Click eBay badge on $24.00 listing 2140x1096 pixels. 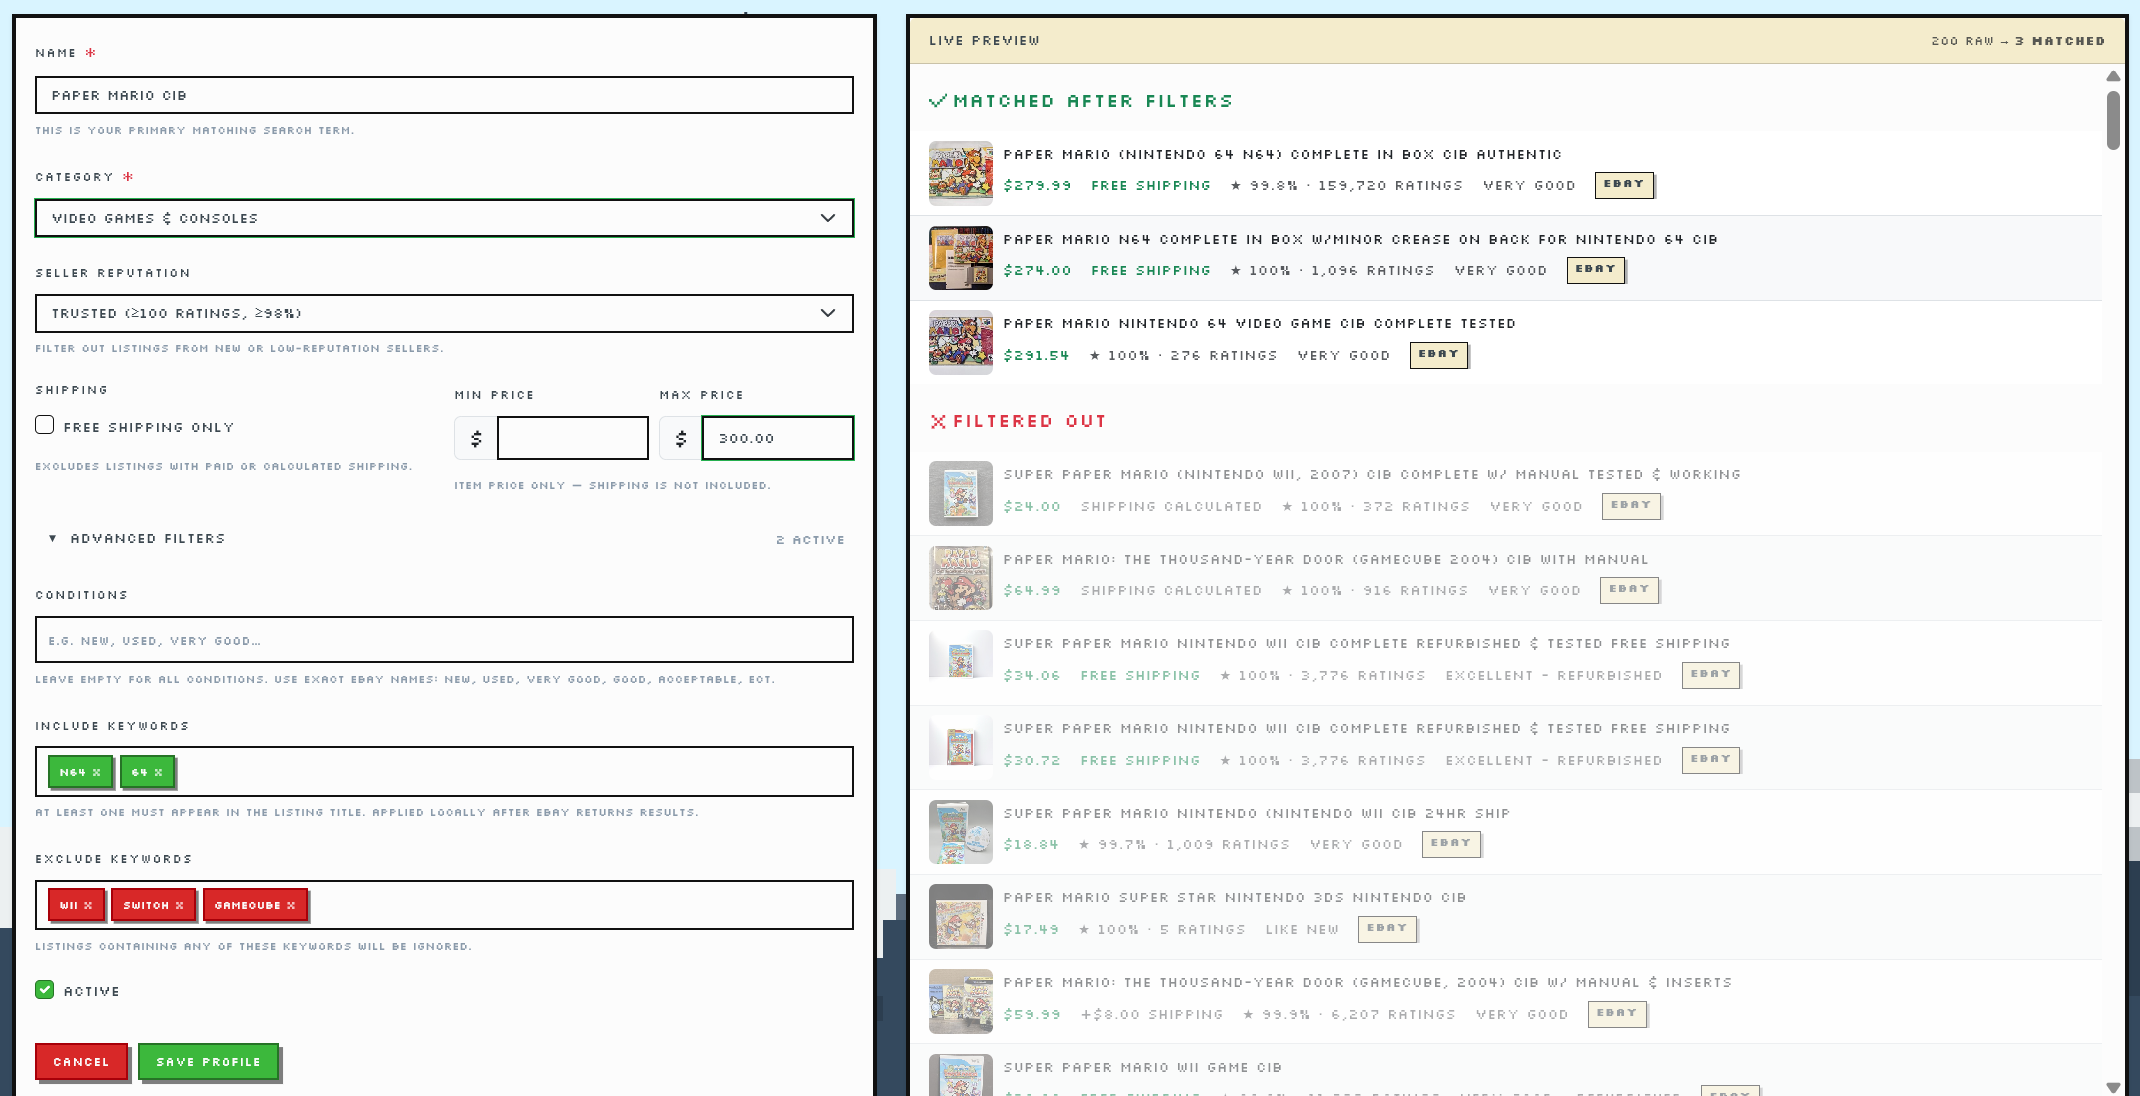[1631, 505]
